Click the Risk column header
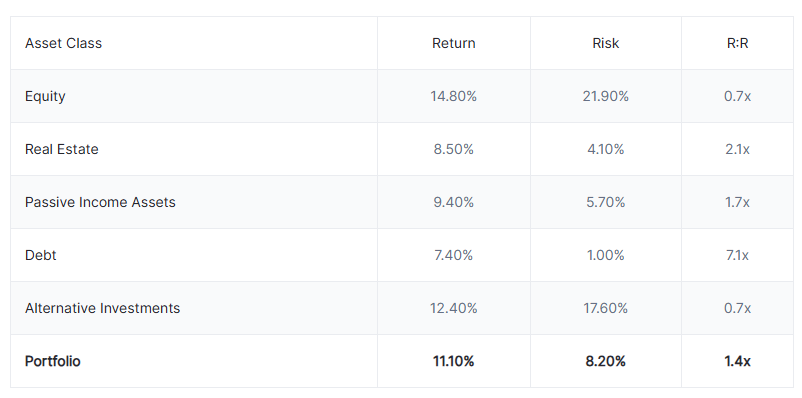Image resolution: width=802 pixels, height=398 pixels. click(606, 43)
